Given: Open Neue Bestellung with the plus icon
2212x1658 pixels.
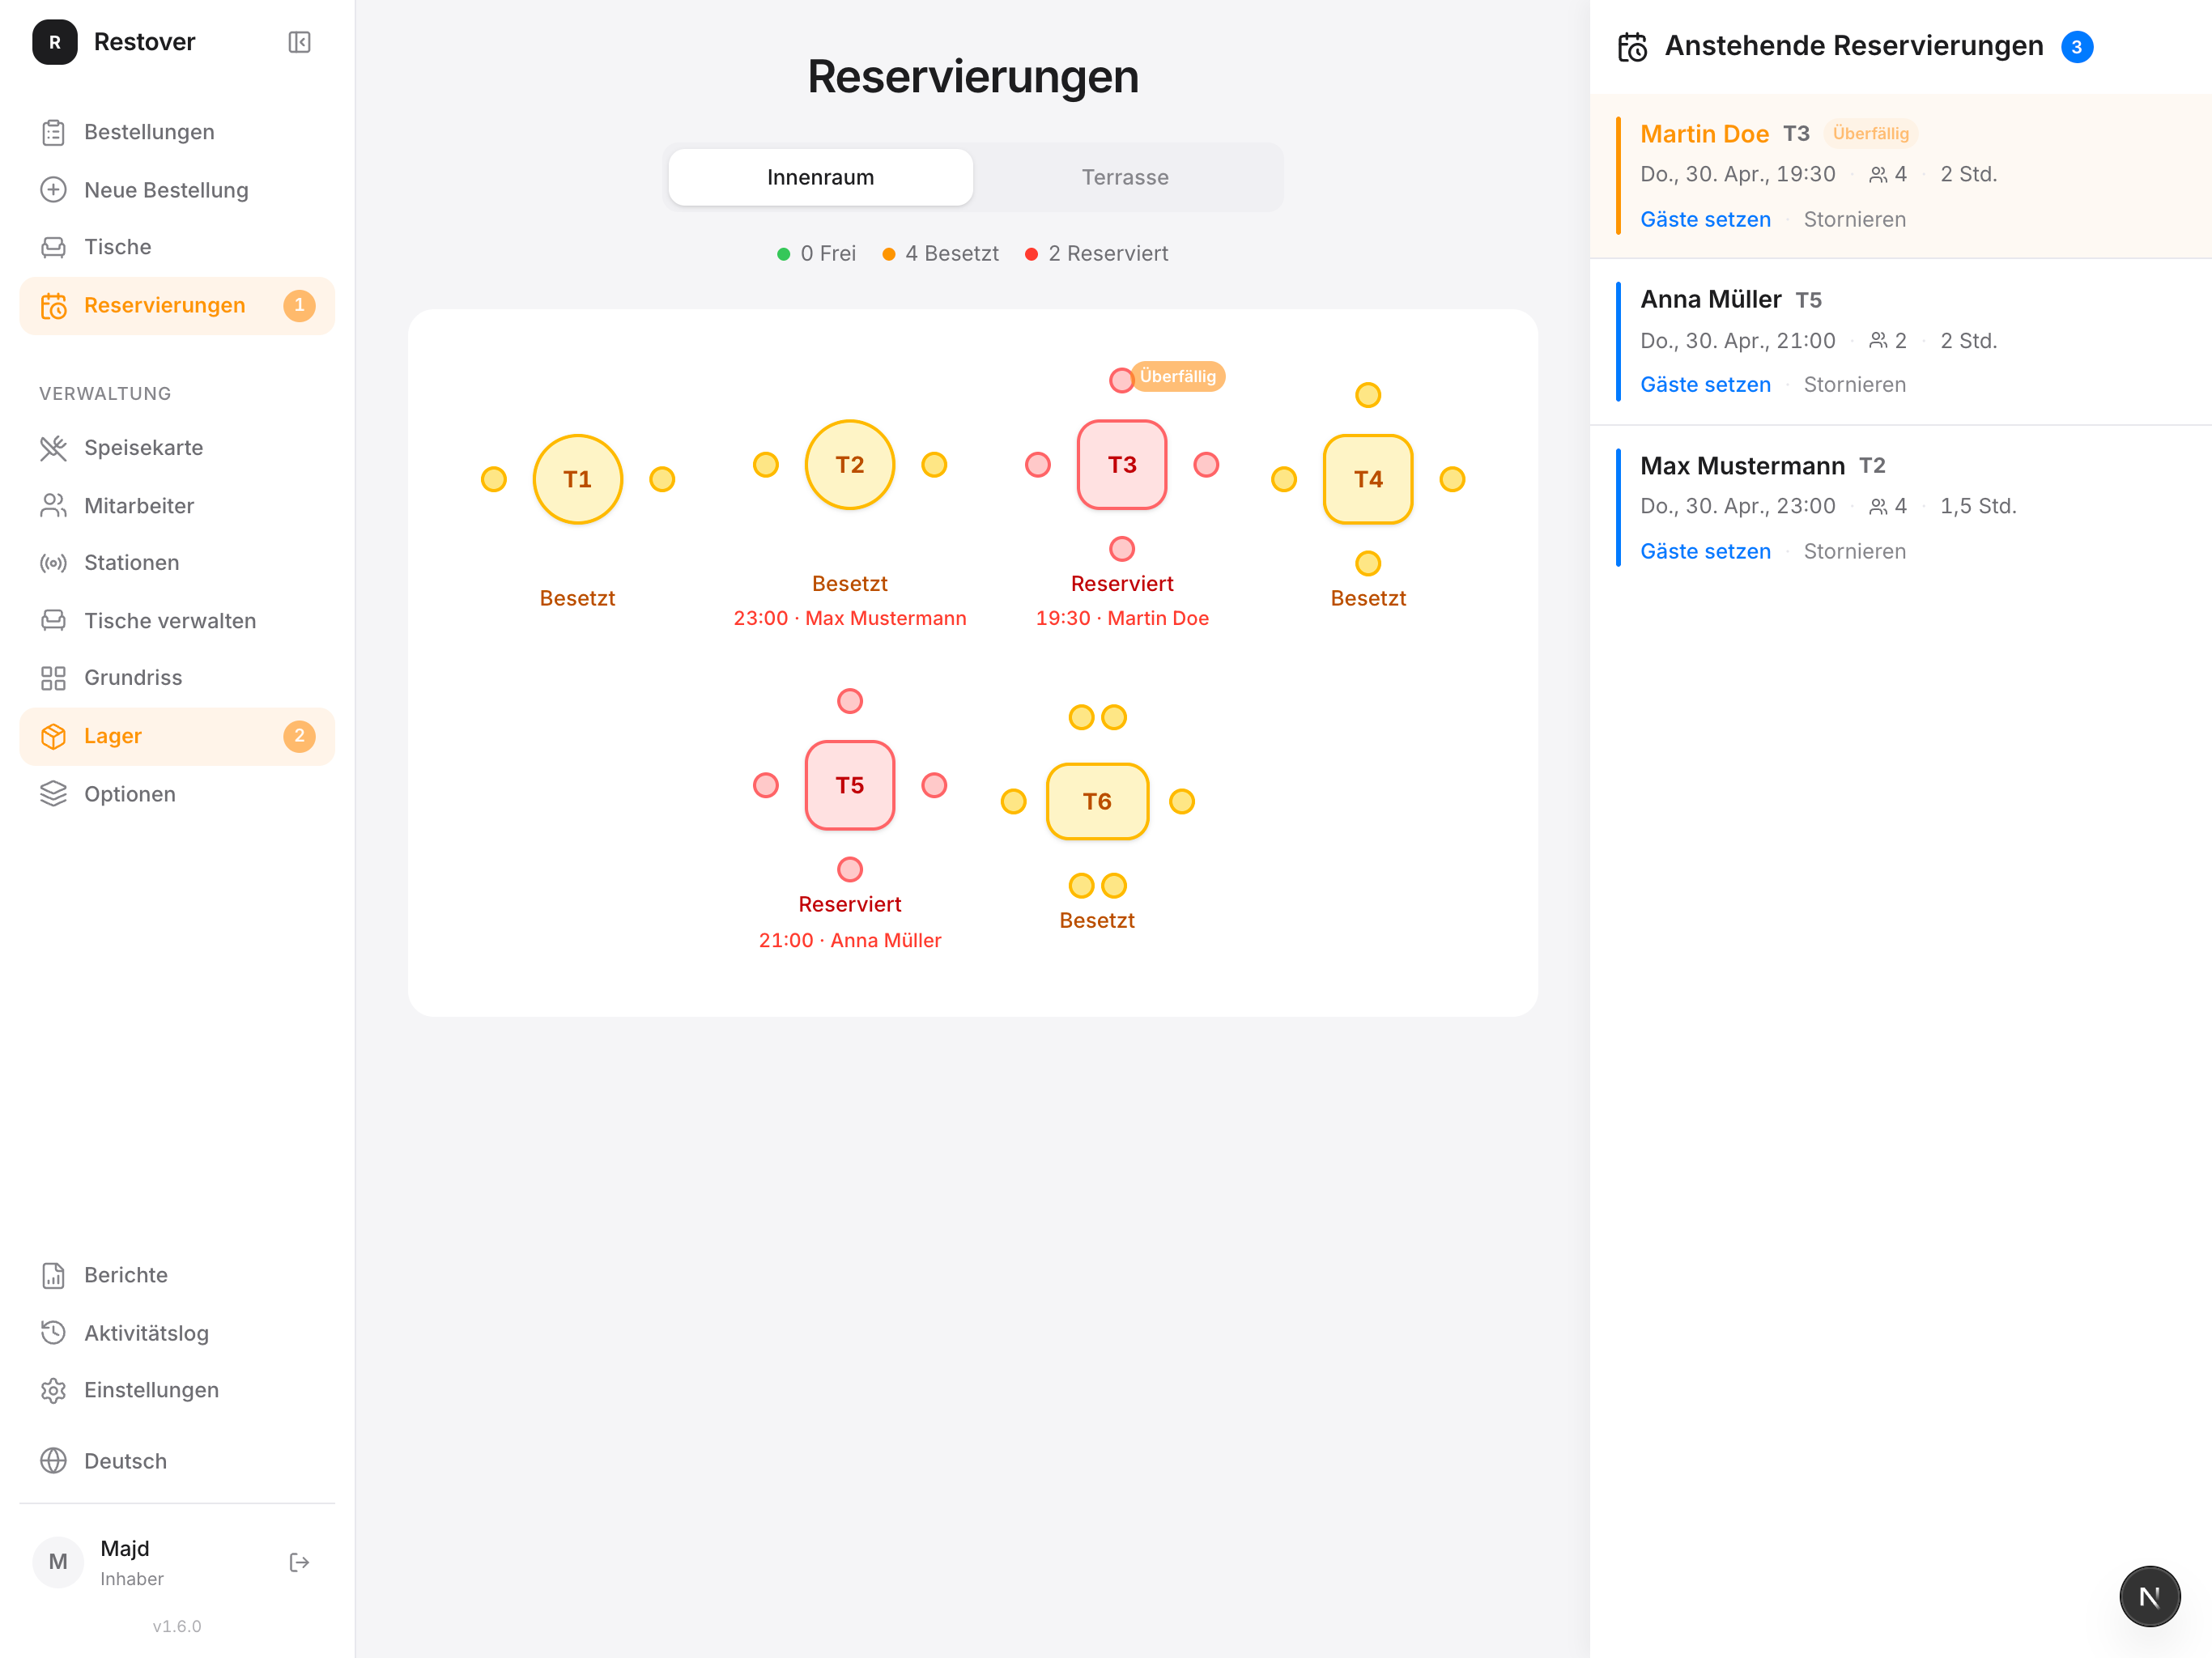Looking at the screenshot, I should point(177,190).
